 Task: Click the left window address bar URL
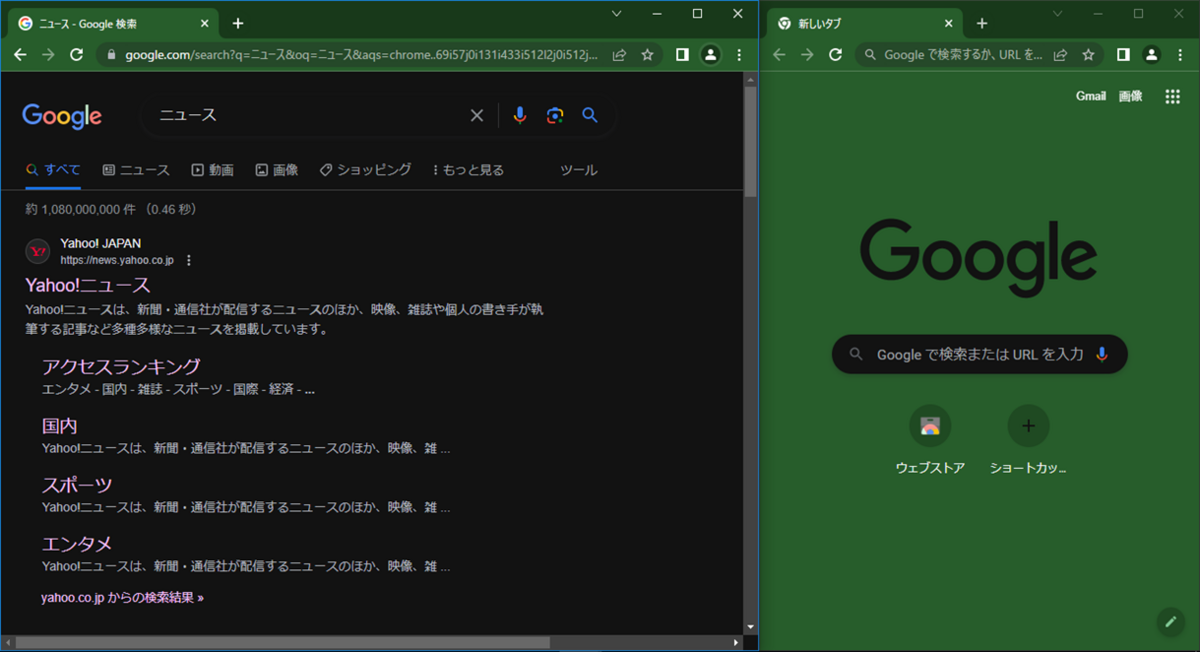pyautogui.click(x=361, y=55)
